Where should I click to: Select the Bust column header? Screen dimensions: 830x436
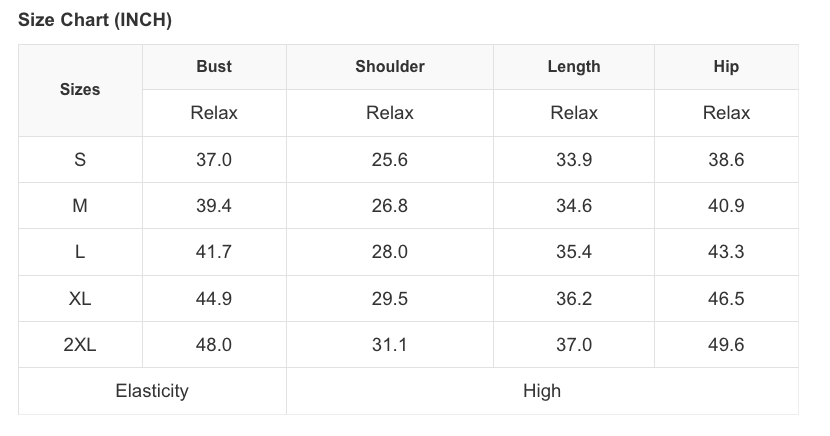click(x=214, y=67)
